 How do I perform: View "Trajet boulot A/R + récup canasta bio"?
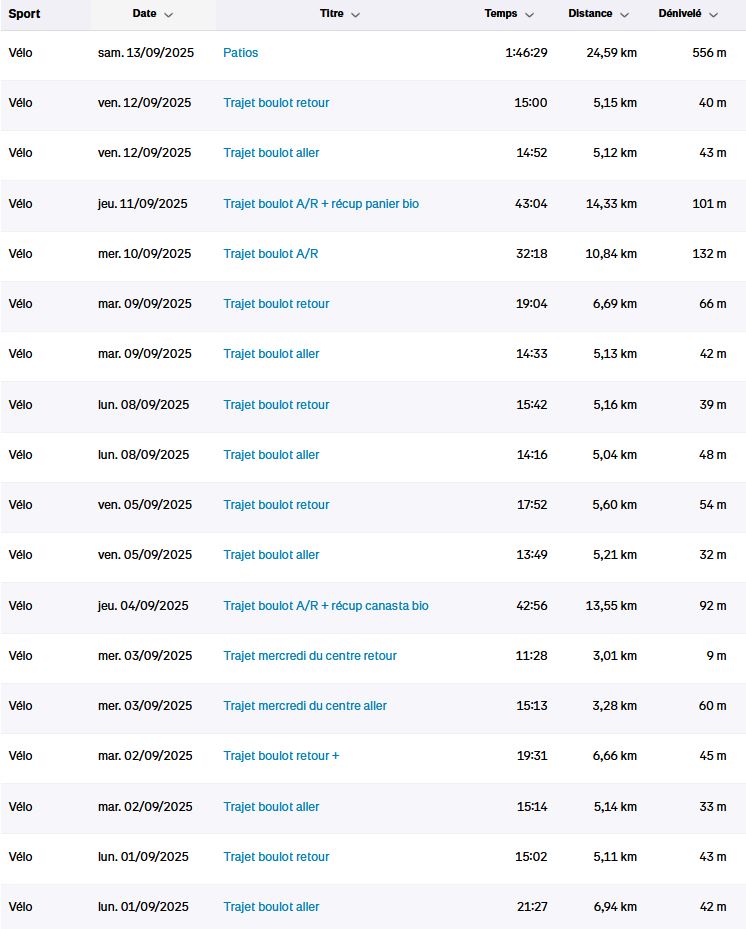point(326,606)
